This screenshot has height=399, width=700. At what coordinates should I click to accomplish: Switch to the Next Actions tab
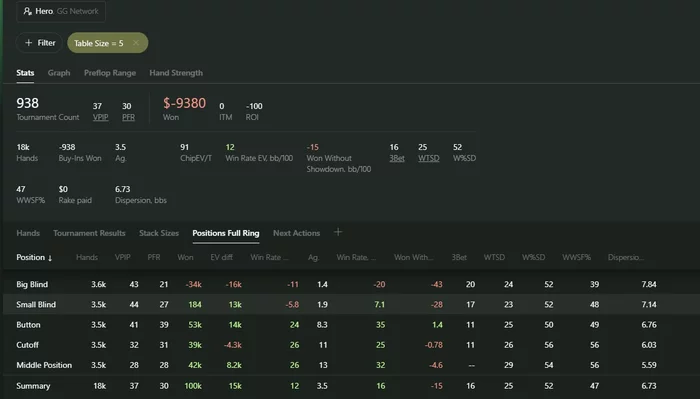296,233
